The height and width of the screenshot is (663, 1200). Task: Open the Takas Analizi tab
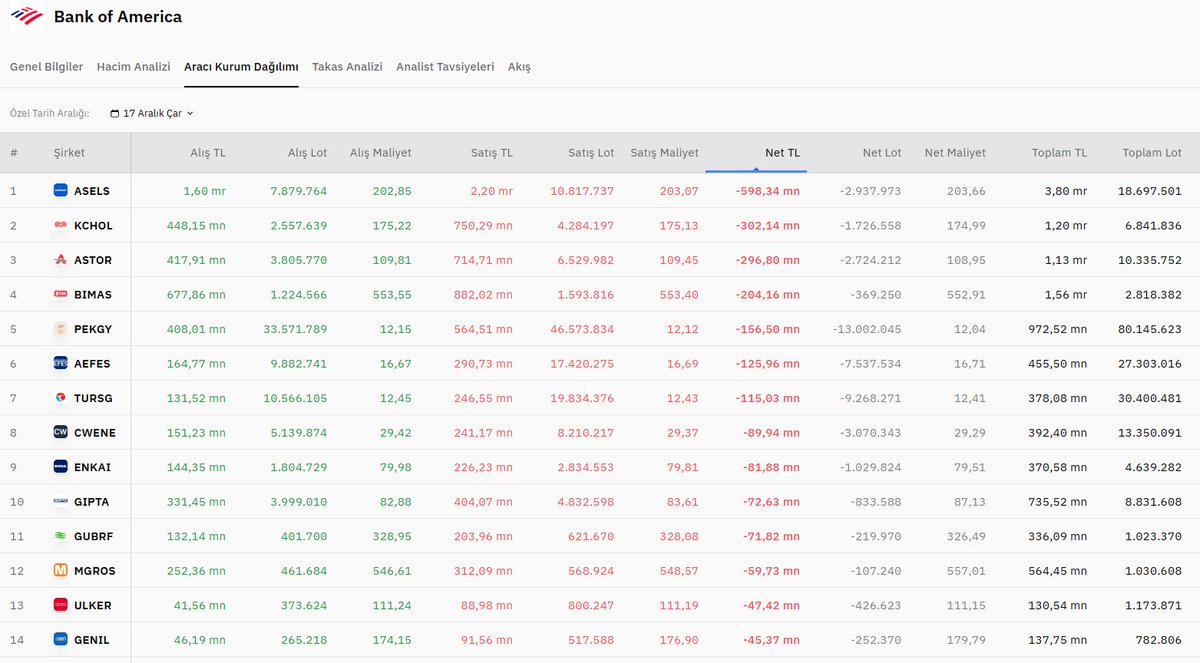point(347,67)
